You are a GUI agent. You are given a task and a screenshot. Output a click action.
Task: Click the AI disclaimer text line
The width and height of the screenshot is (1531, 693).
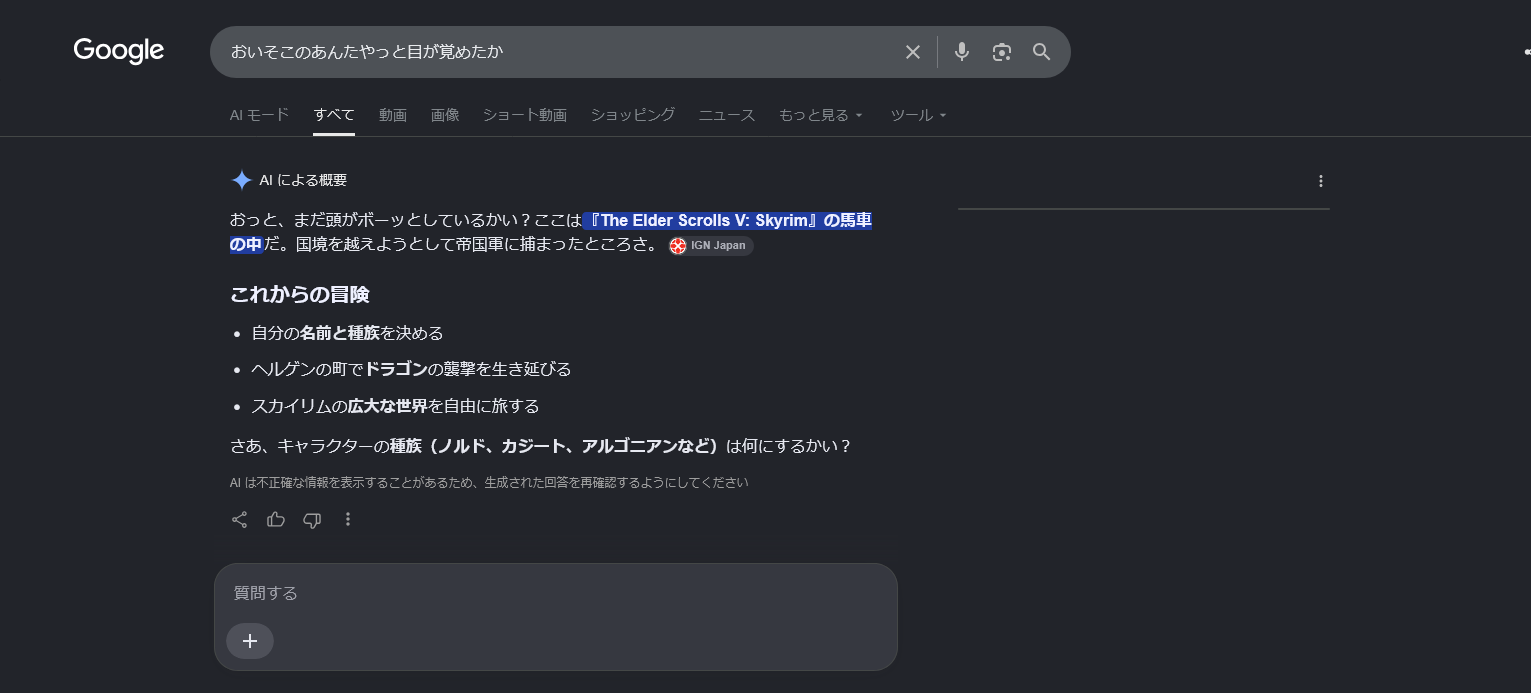(489, 482)
